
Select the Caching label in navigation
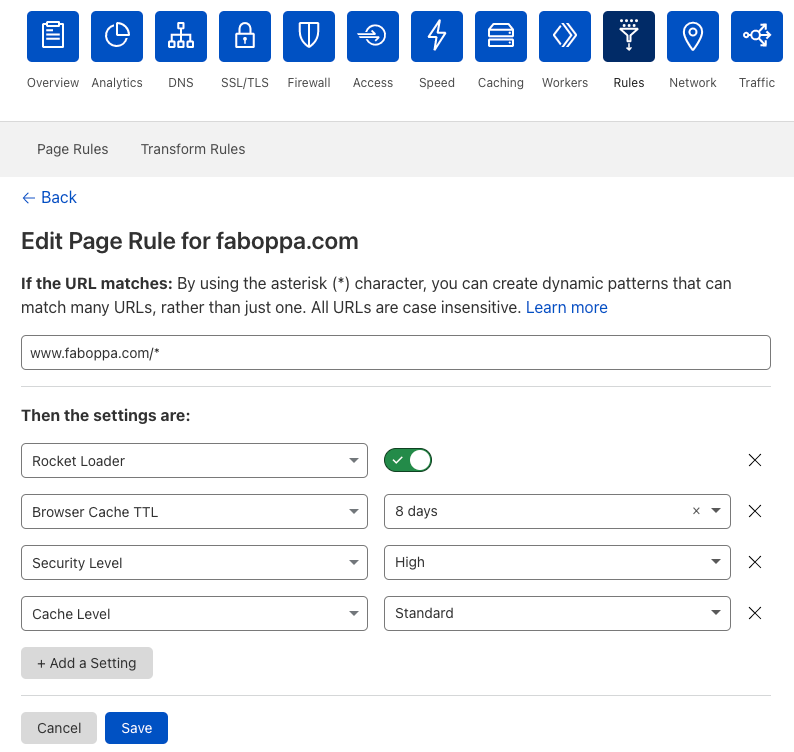(501, 83)
